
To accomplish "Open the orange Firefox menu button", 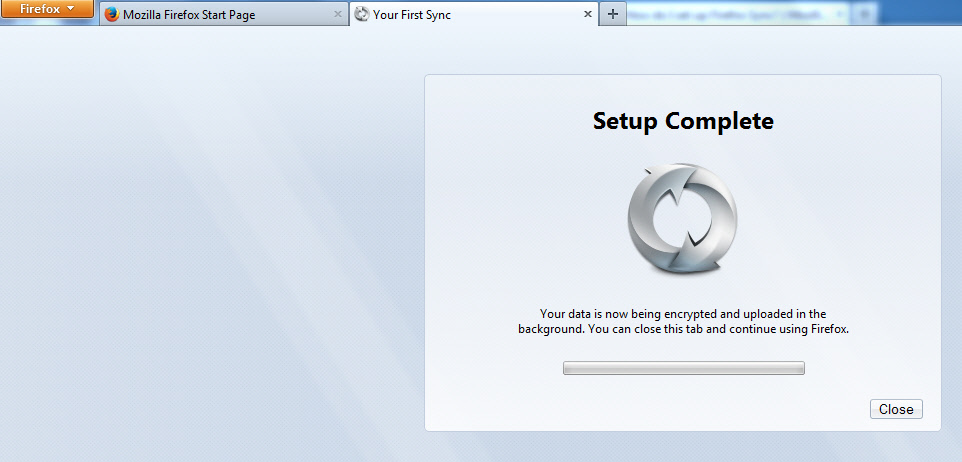I will click(x=47, y=9).
